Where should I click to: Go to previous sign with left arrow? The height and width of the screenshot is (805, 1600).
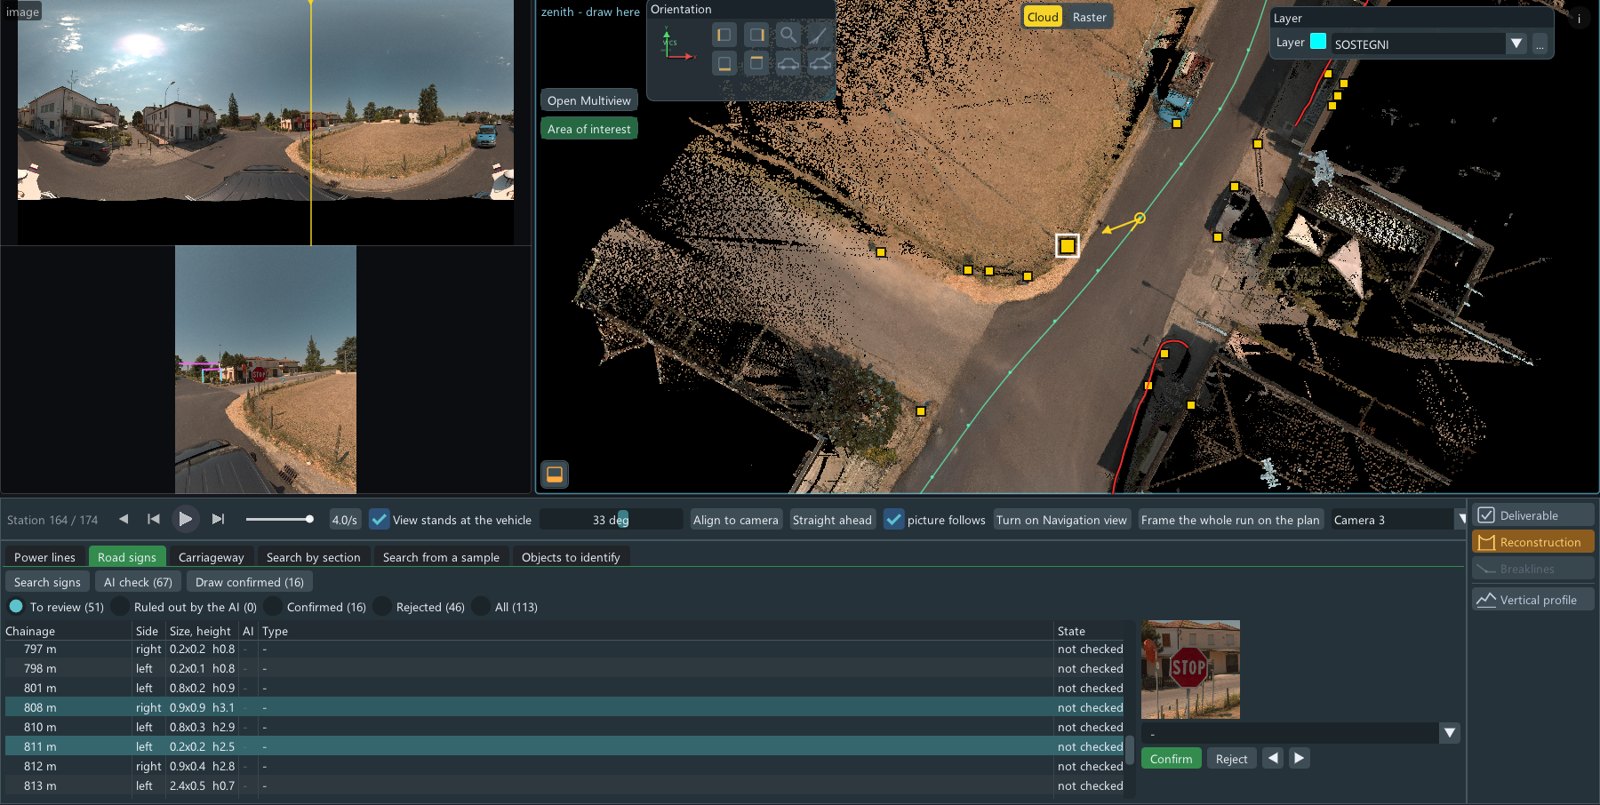click(1273, 758)
